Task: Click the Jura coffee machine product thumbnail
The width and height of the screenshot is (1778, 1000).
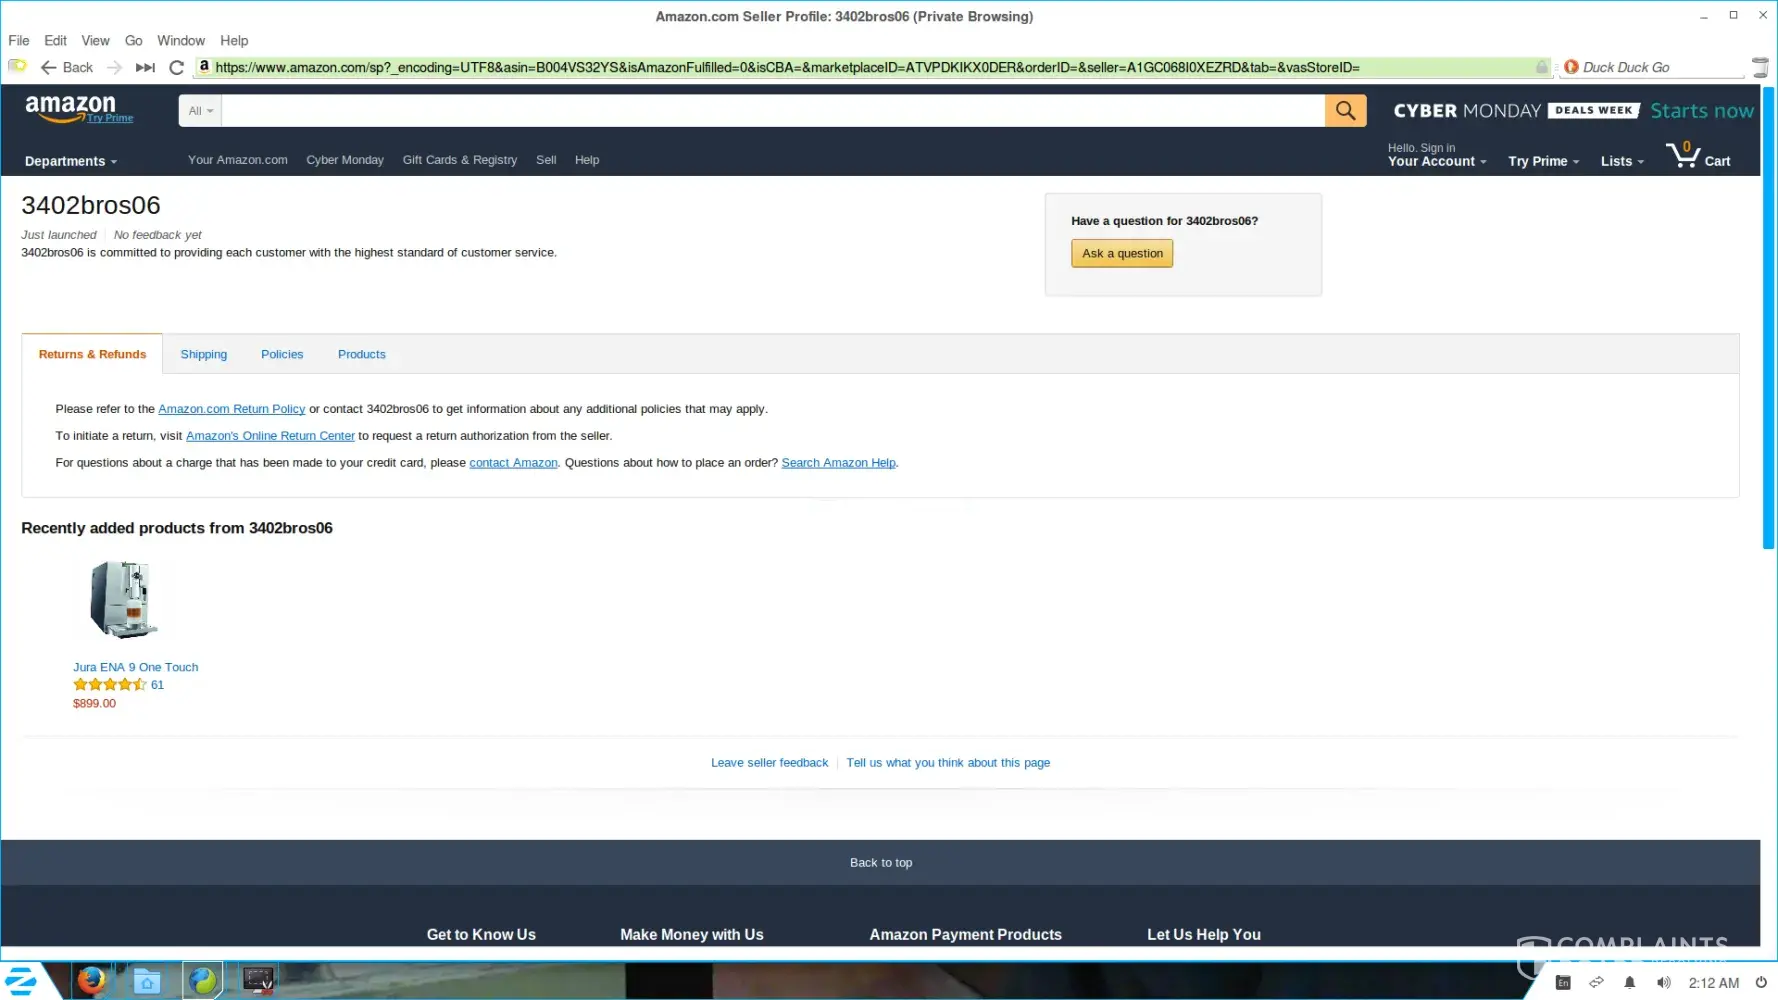Action: 124,599
